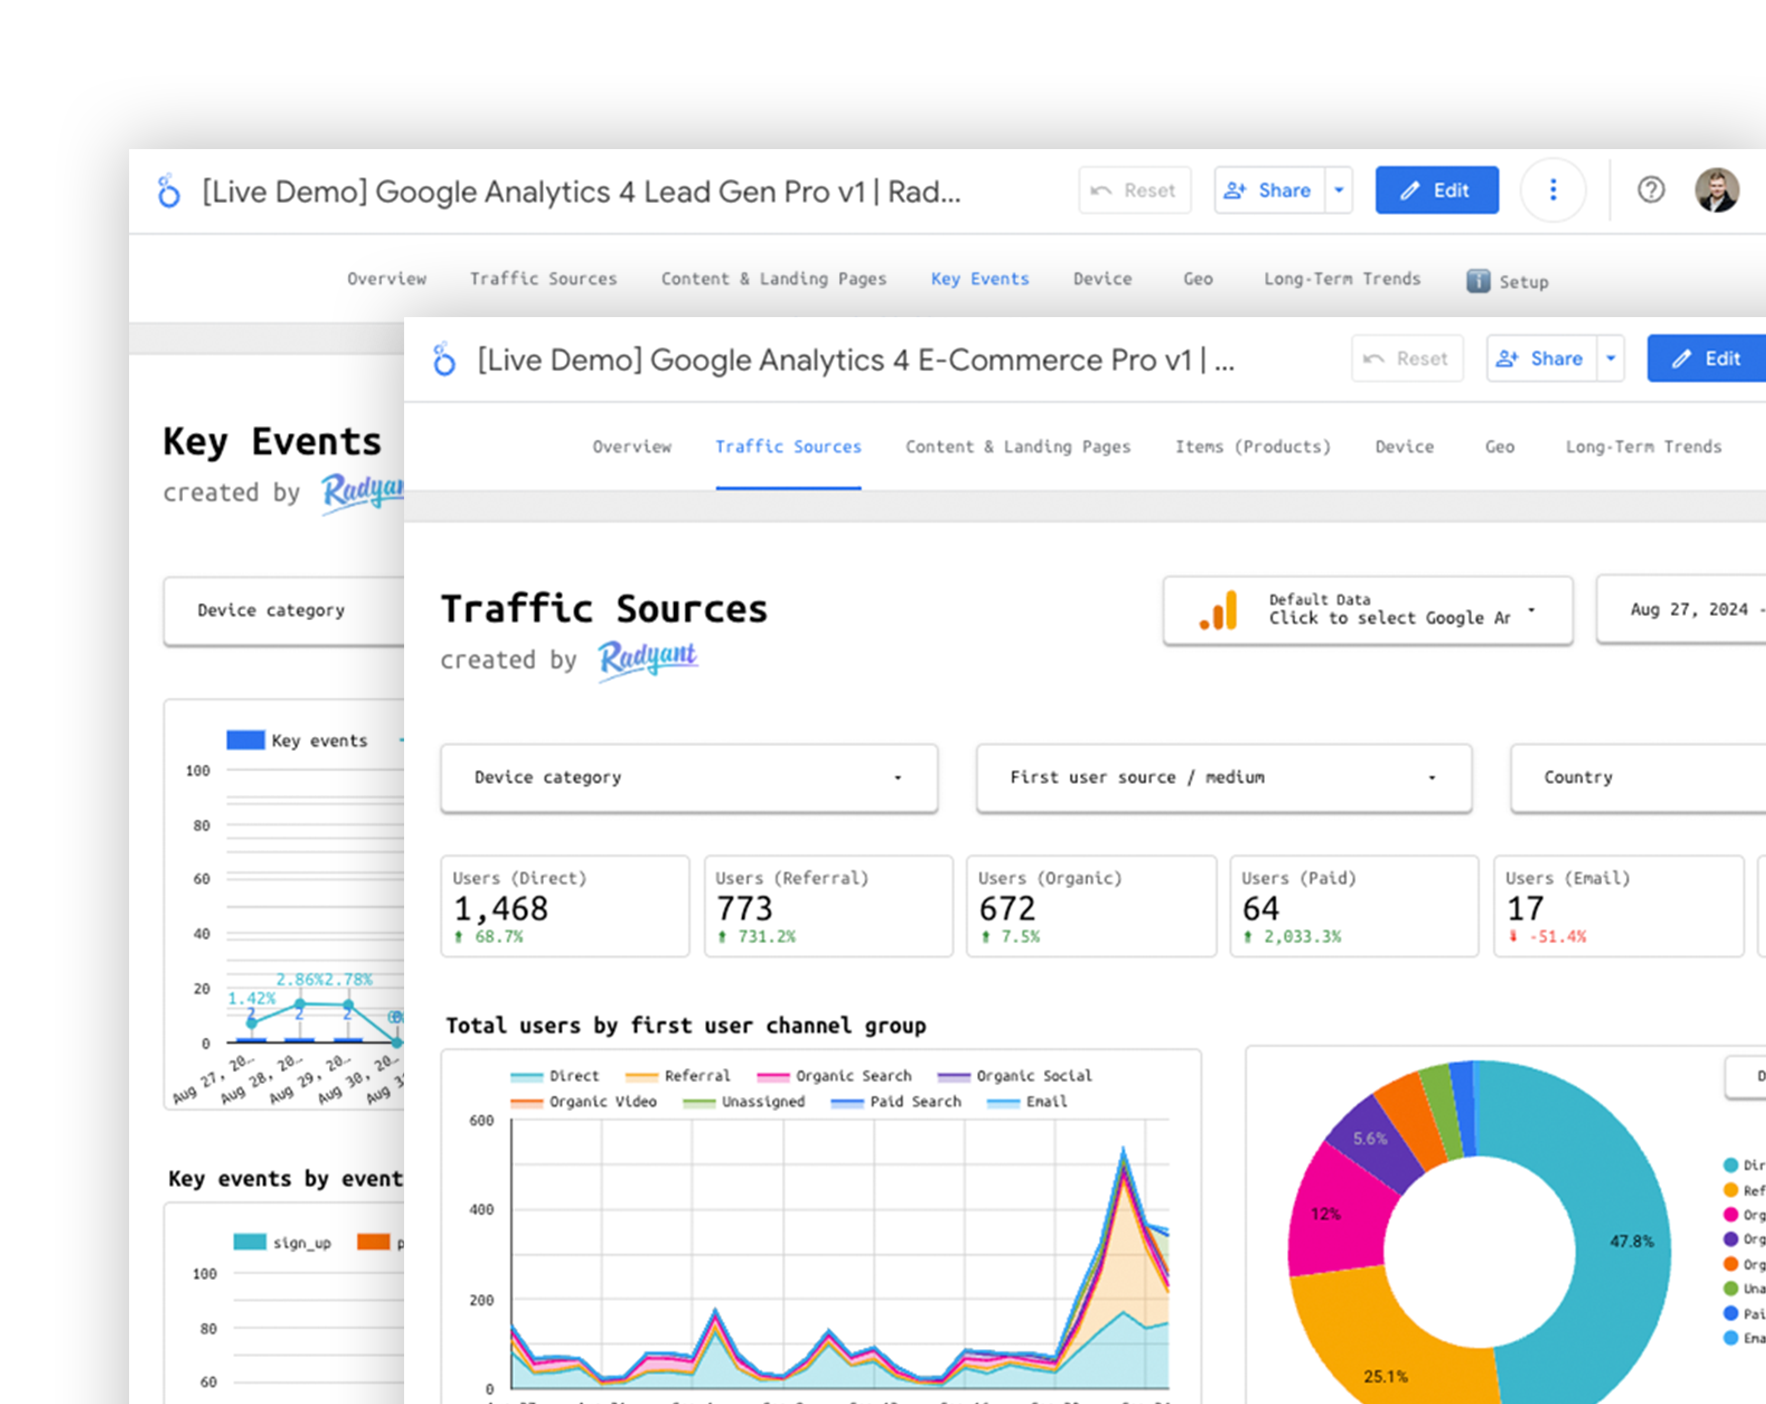Click the Default Data source selector
This screenshot has height=1404, width=1766.
point(1367,610)
